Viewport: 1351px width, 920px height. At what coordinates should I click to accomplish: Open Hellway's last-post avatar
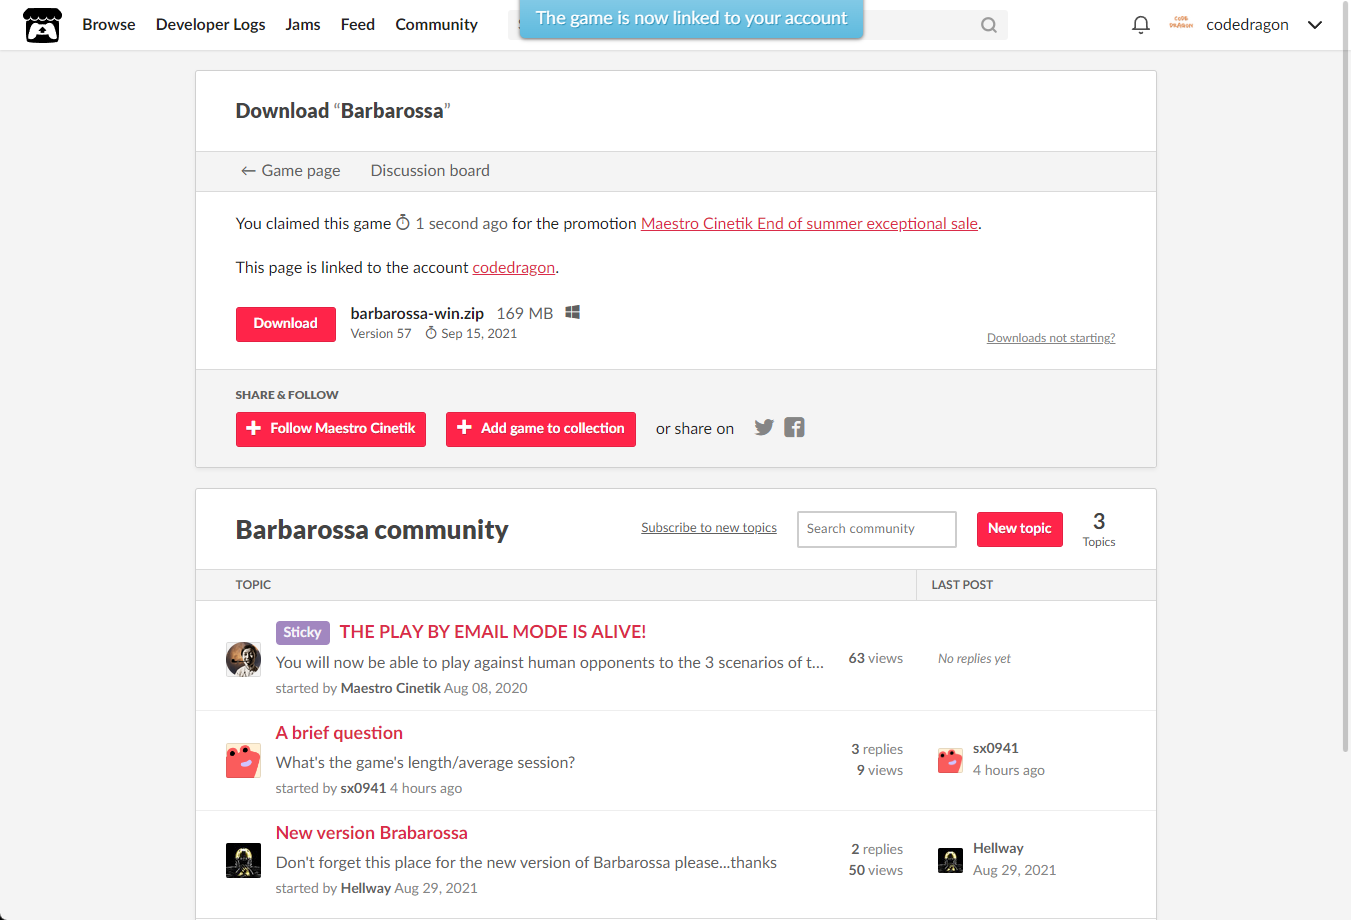pyautogui.click(x=950, y=860)
